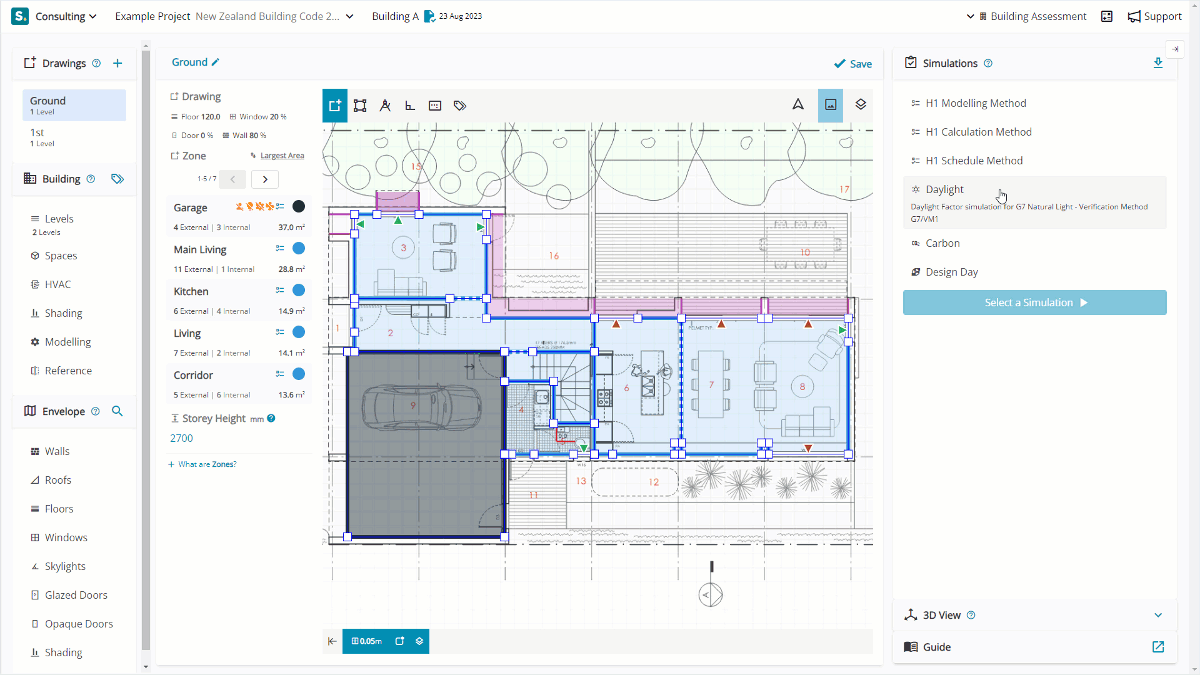Open help for Drawings section
This screenshot has height=675, width=1200.
pyautogui.click(x=97, y=63)
